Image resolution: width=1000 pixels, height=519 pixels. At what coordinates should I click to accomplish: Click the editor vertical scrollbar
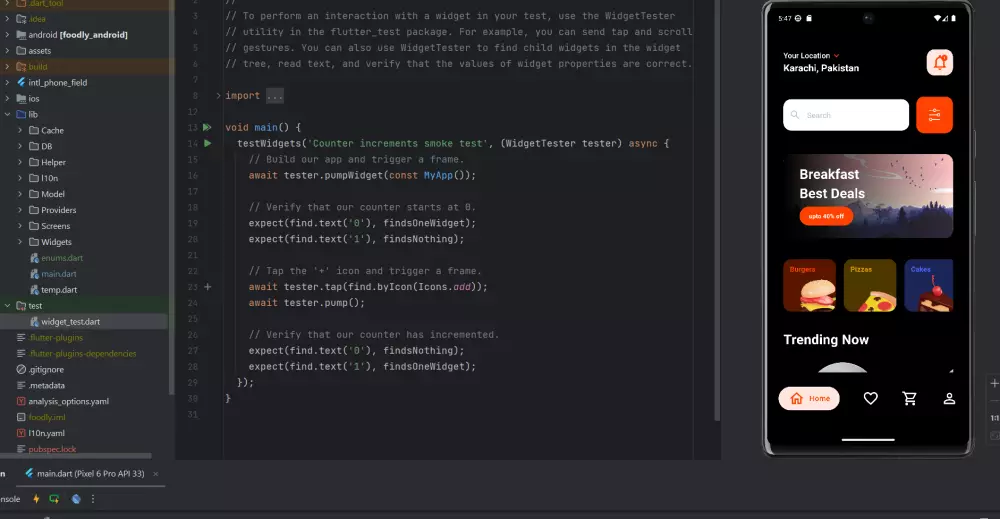point(717,210)
